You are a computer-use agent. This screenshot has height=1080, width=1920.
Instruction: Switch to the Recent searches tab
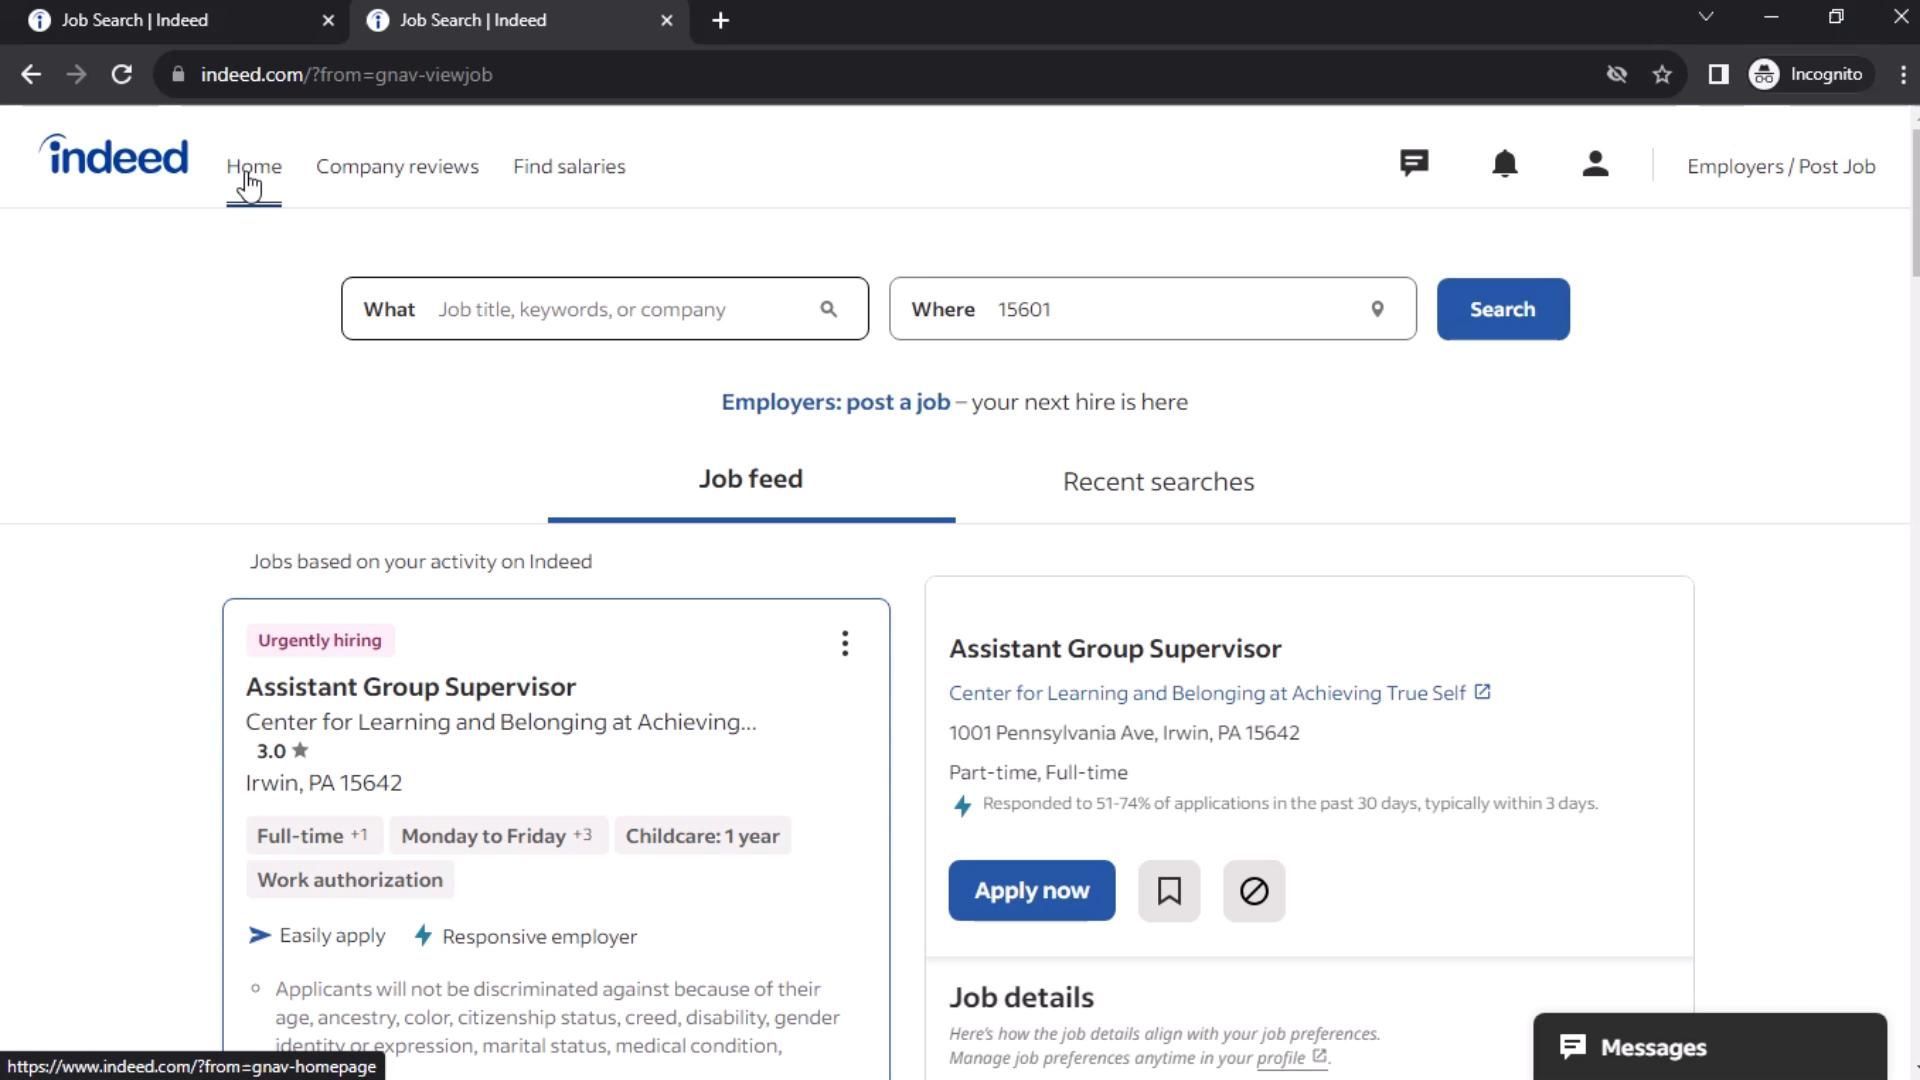pyautogui.click(x=1158, y=482)
